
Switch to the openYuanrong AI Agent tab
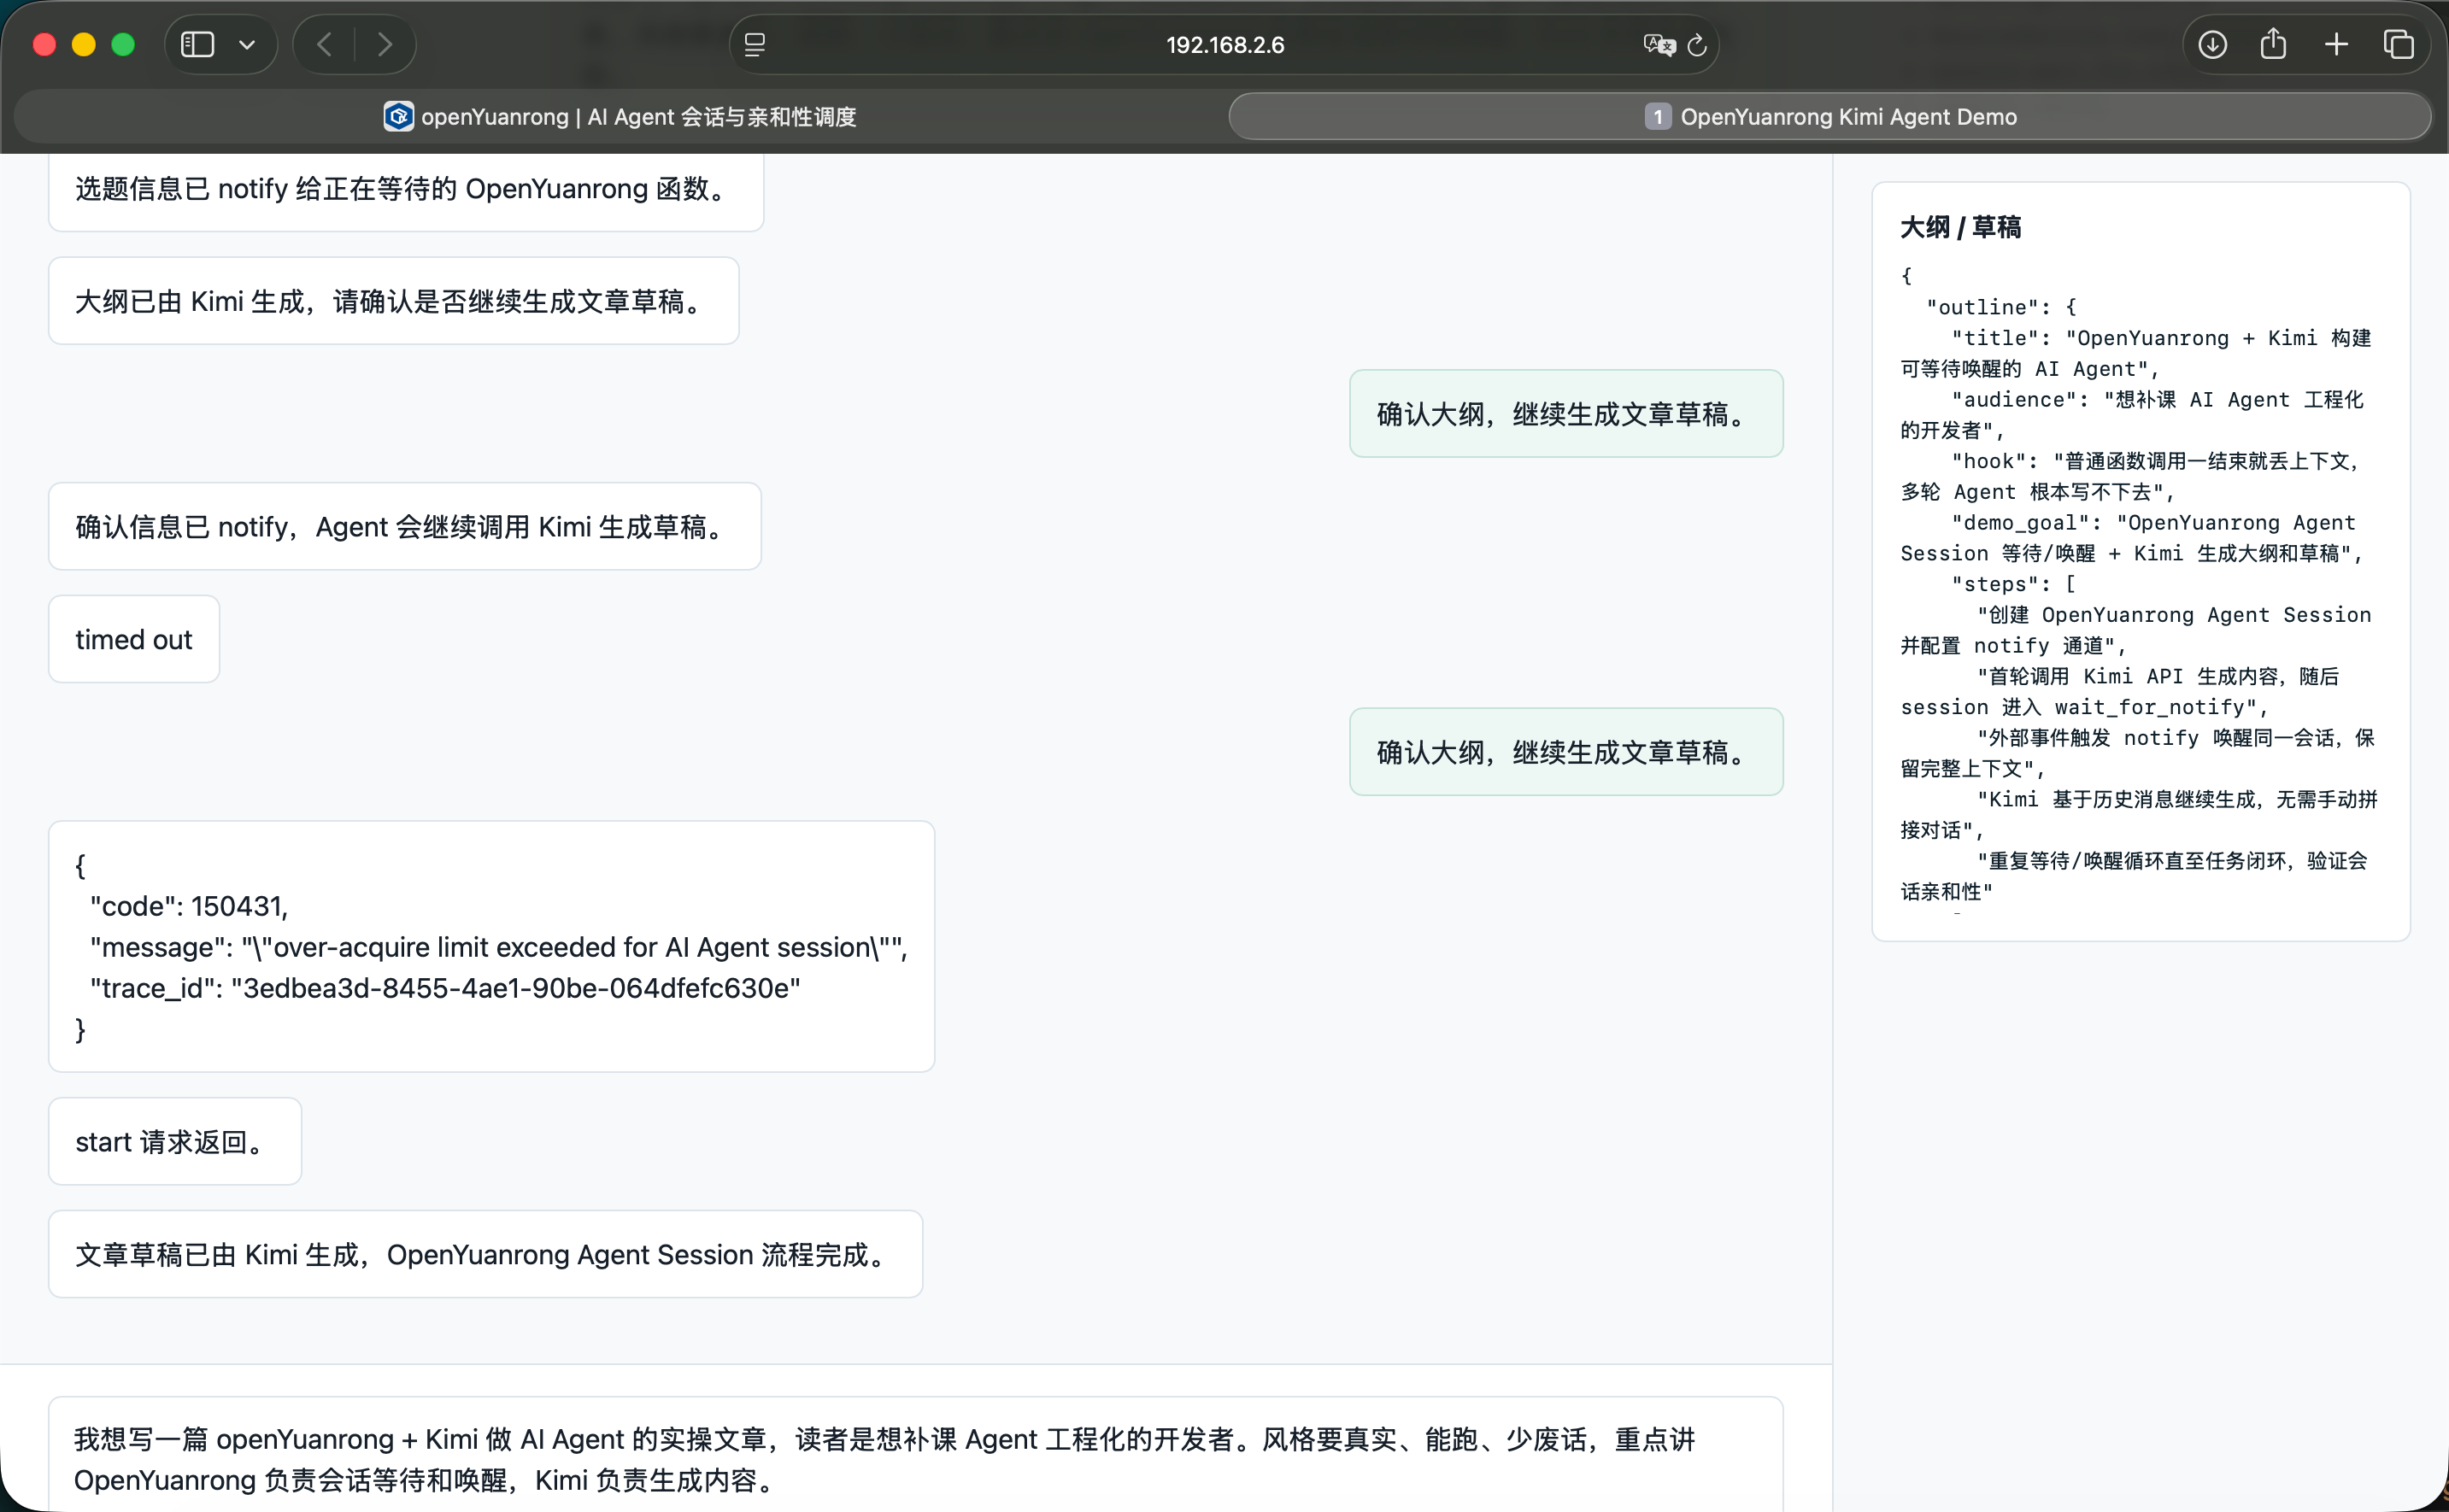click(620, 117)
